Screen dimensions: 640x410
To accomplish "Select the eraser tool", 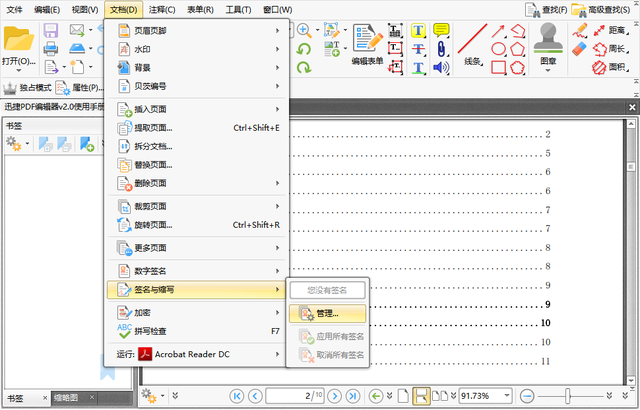I will tap(580, 49).
